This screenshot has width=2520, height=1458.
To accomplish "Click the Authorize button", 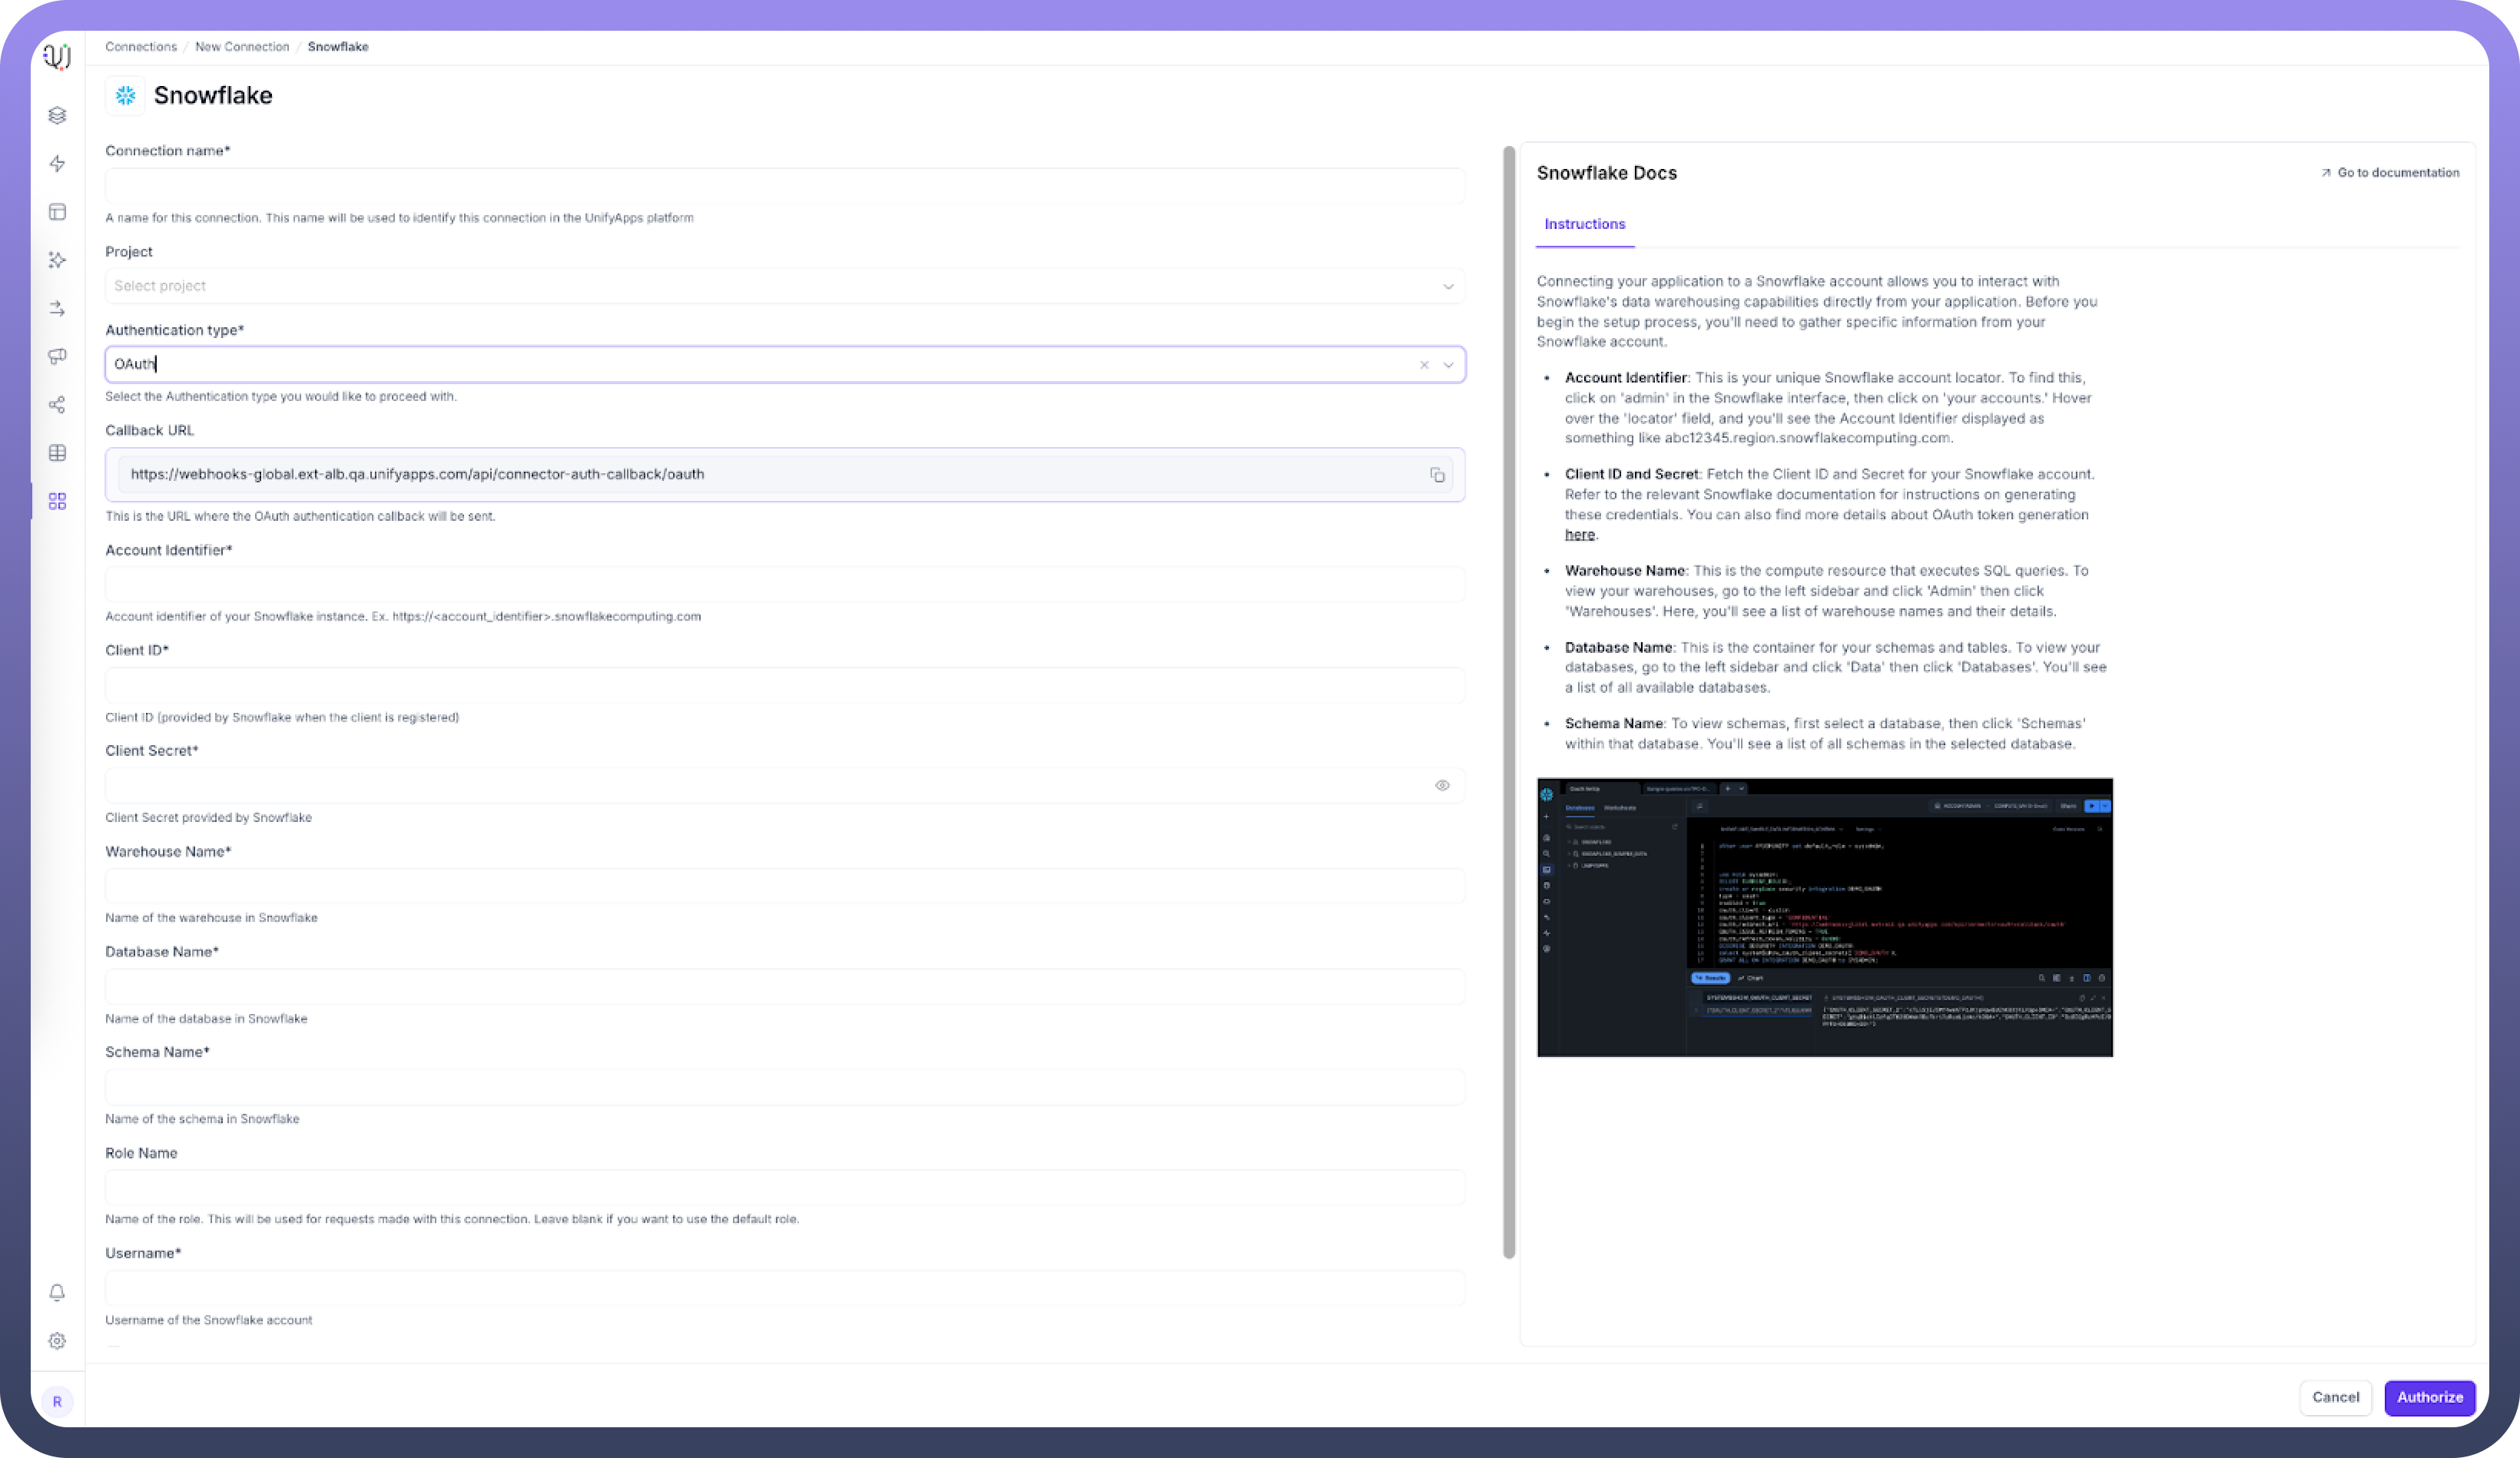I will click(x=2429, y=1397).
